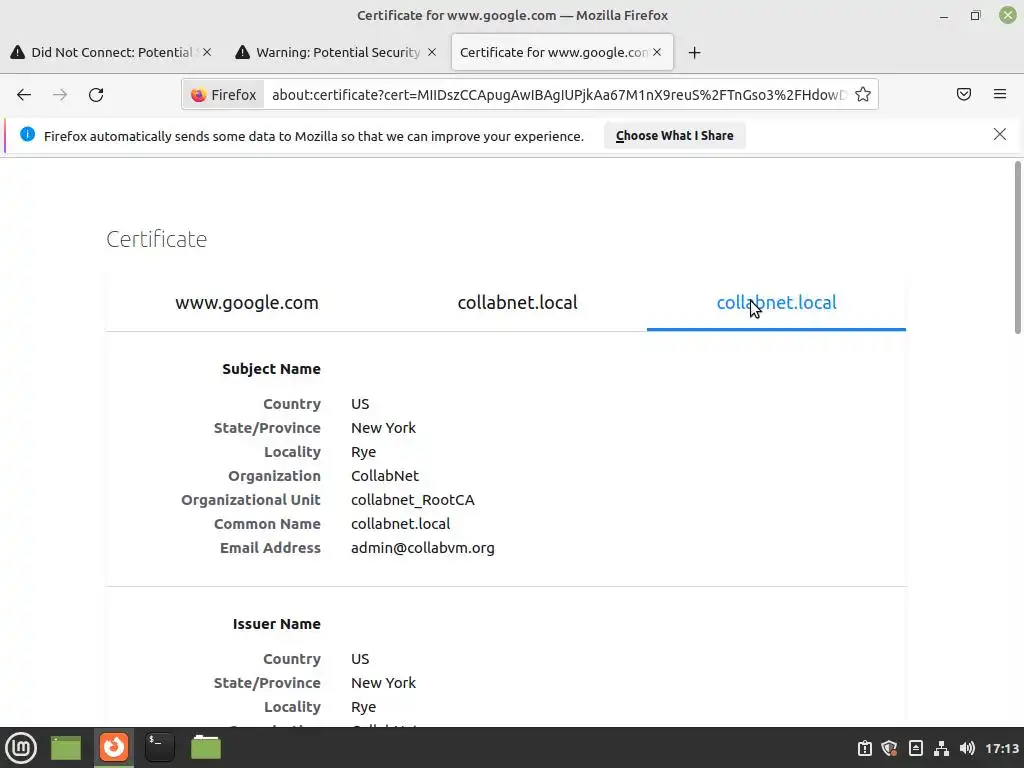This screenshot has height=768, width=1024.
Task: Click the admin@collabvm.org email value
Action: click(423, 548)
